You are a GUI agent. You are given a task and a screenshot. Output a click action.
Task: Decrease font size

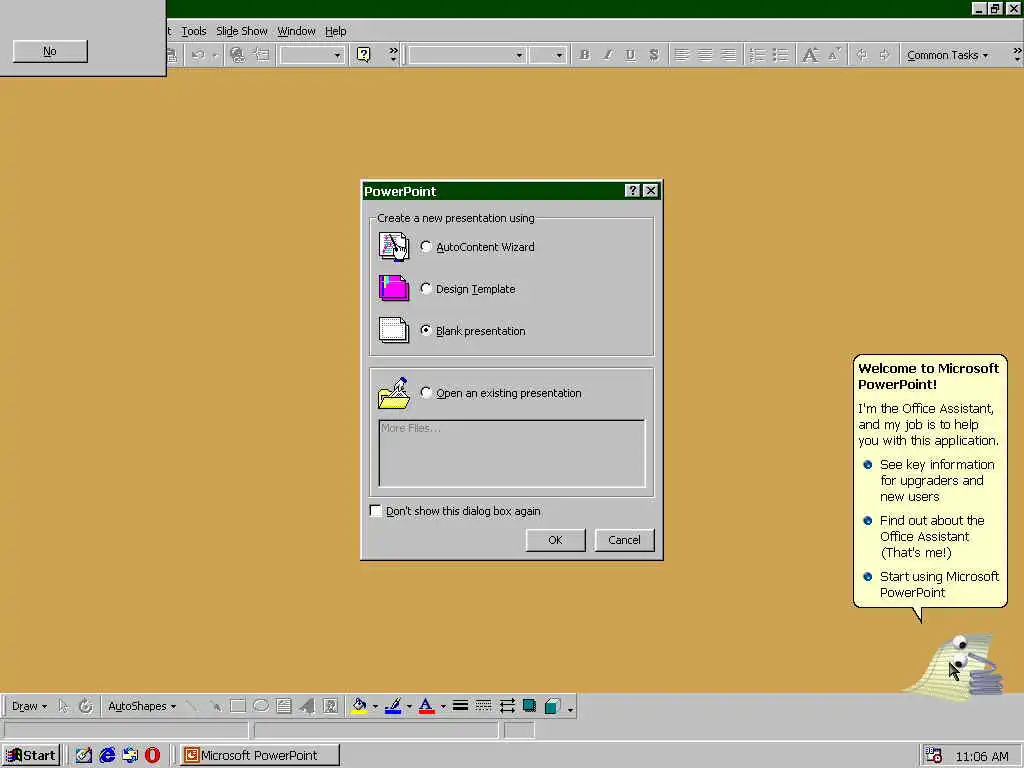(834, 56)
